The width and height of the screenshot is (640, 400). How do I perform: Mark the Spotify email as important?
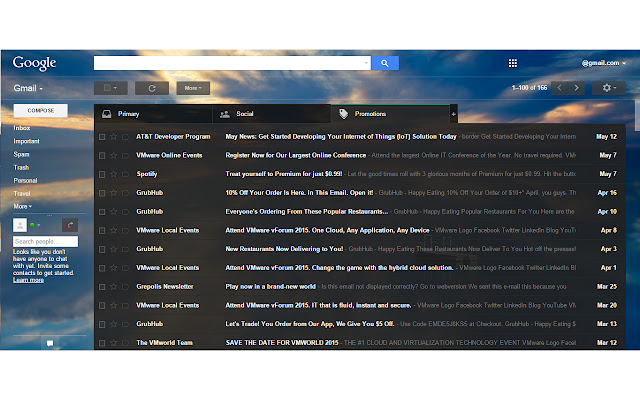(x=125, y=174)
